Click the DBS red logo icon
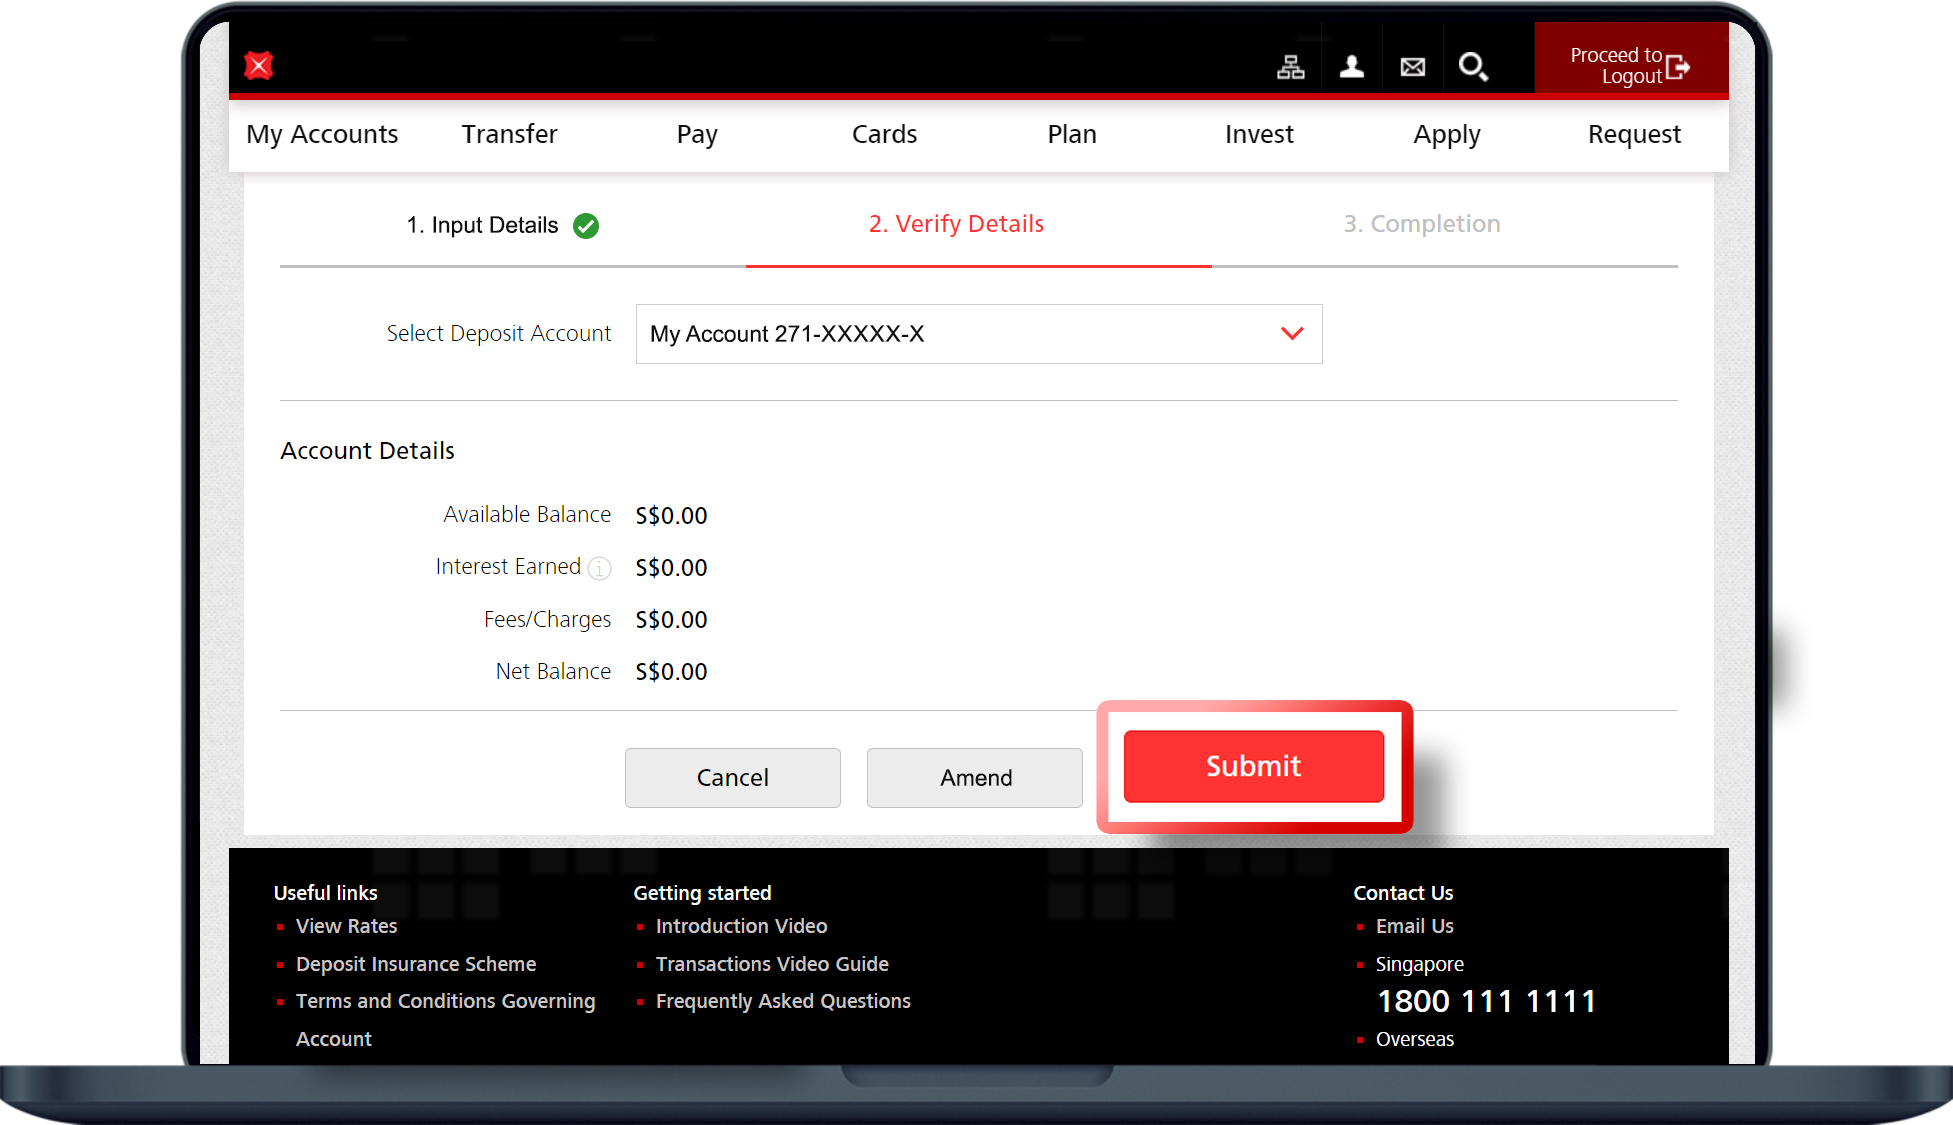 pos(259,66)
